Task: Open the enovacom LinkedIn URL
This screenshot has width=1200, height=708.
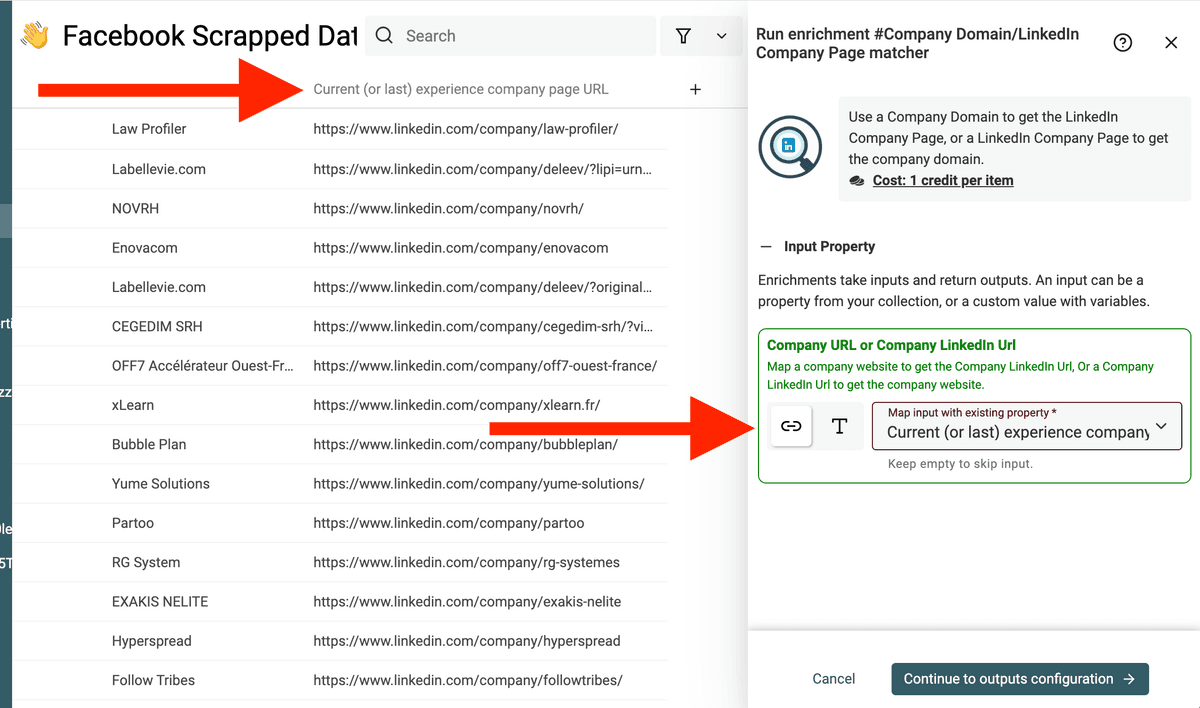Action: pos(461,247)
